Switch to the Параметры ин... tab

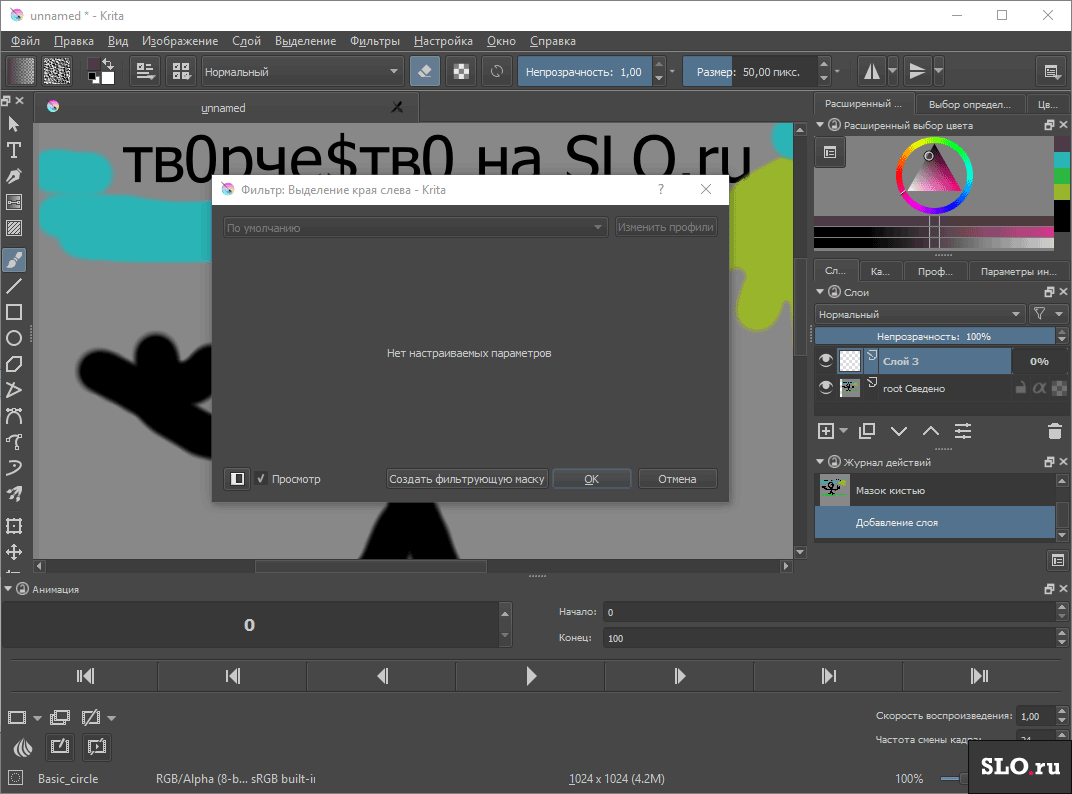coord(1019,272)
